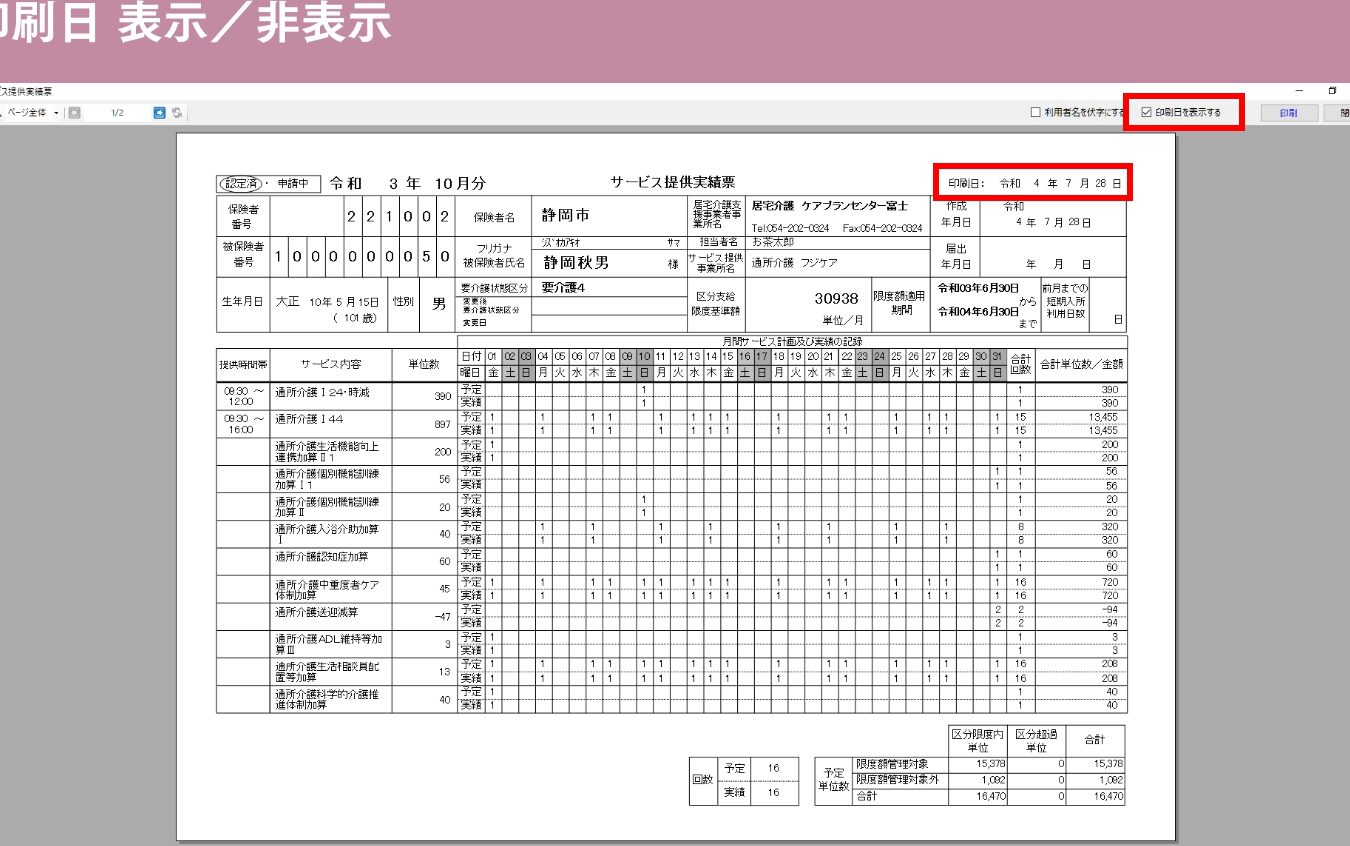Click 居宅介護 ケアプランセンター富士 office name

tap(829, 205)
